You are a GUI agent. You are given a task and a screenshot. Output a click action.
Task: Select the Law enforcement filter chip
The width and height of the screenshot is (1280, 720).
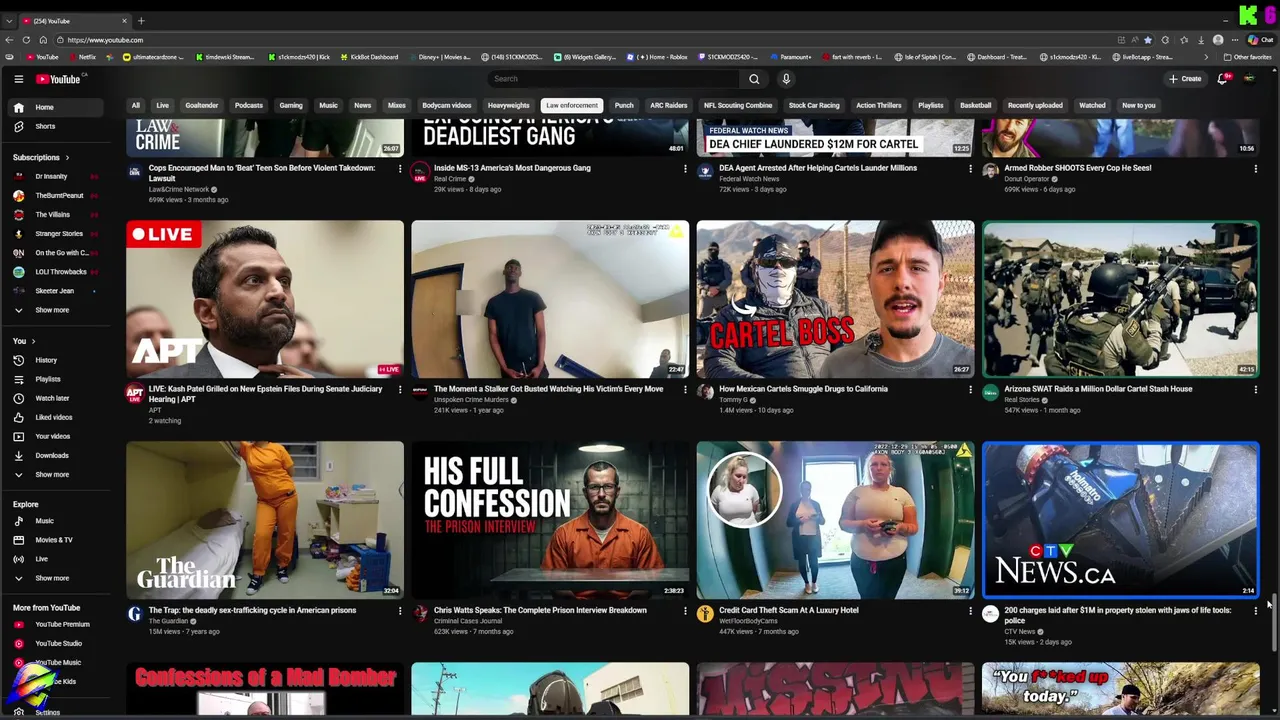click(x=572, y=105)
